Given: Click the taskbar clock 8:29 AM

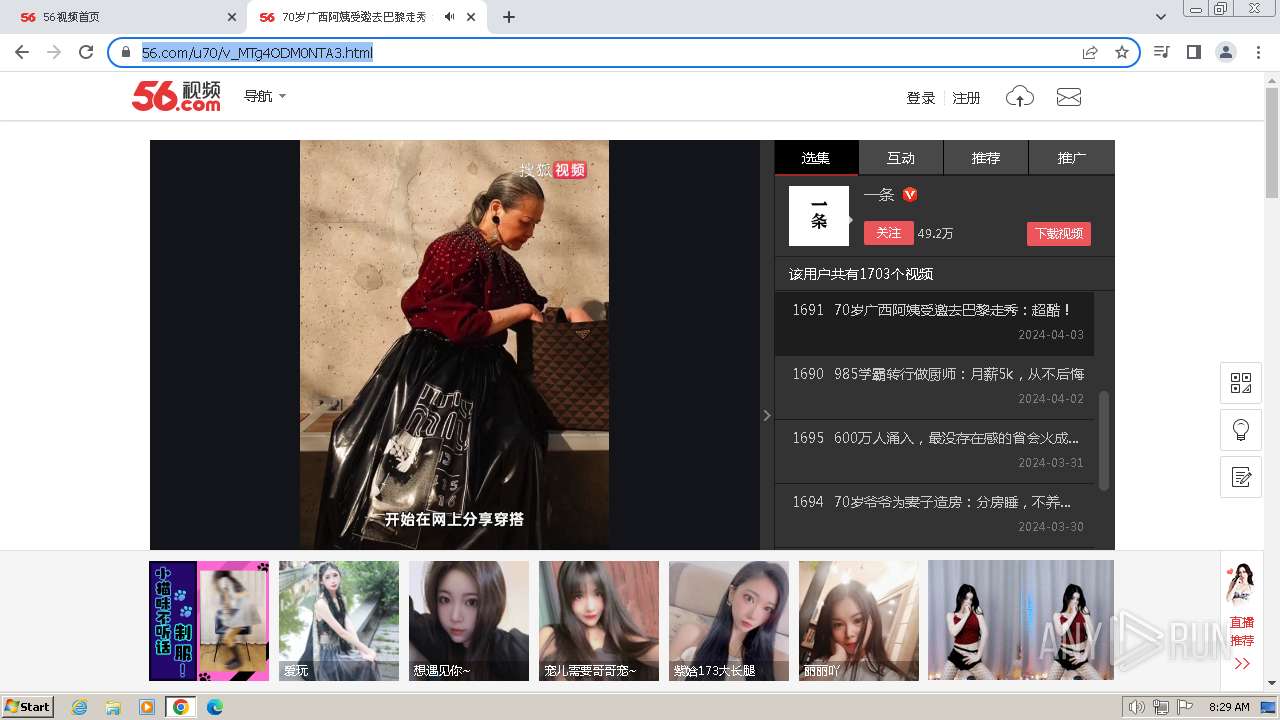Looking at the screenshot, I should (x=1229, y=707).
